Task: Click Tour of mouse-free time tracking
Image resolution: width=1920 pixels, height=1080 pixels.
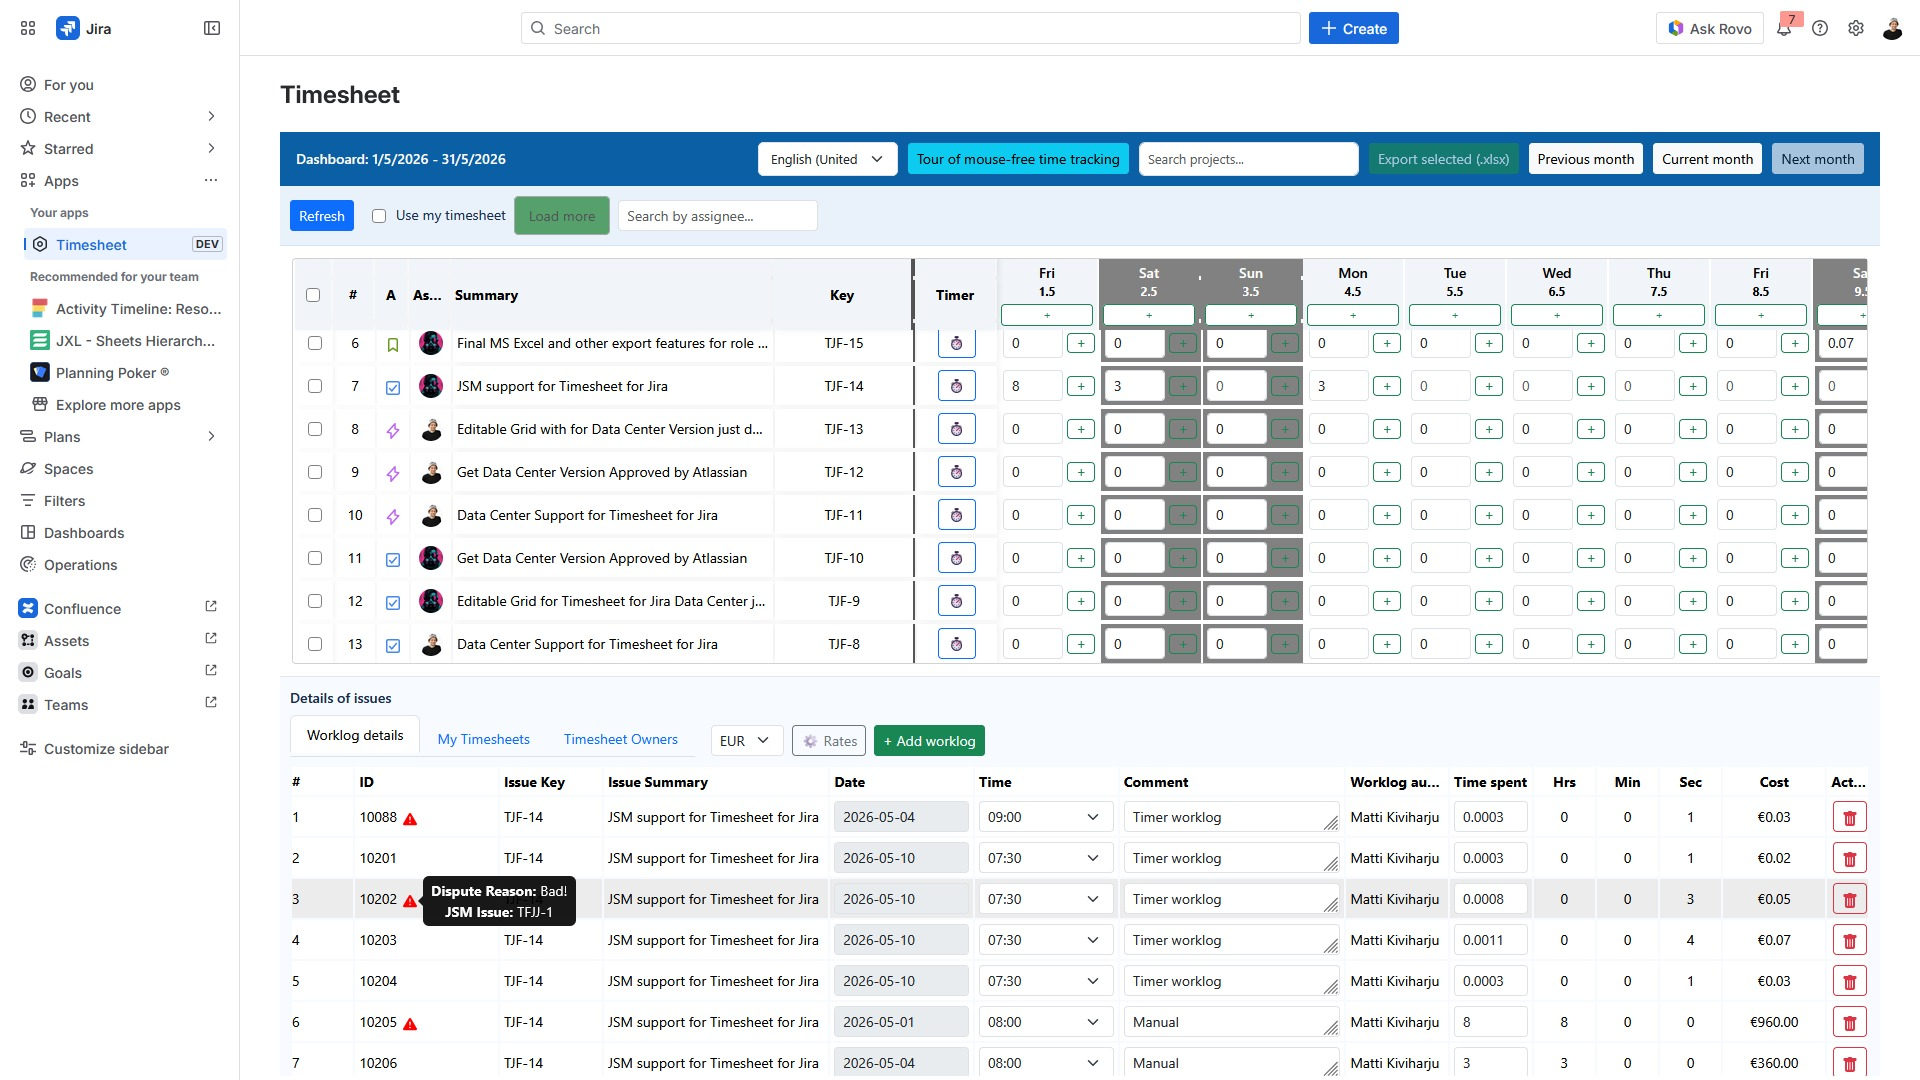Action: [1018, 159]
